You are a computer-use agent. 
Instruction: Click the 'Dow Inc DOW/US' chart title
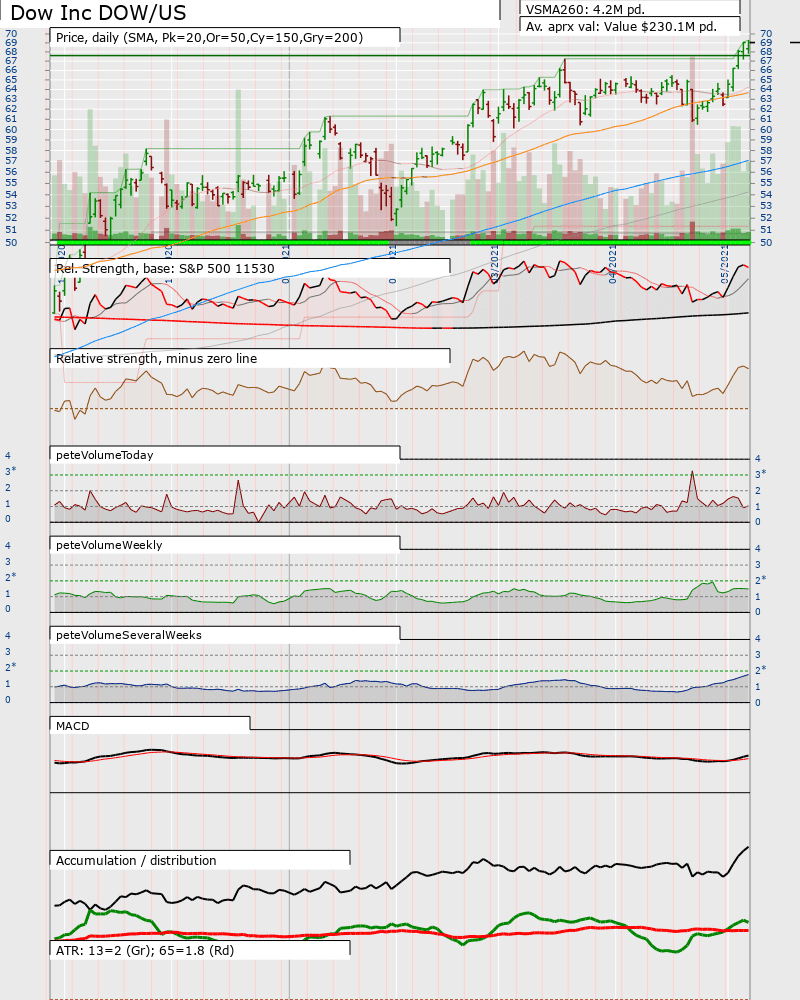(98, 13)
